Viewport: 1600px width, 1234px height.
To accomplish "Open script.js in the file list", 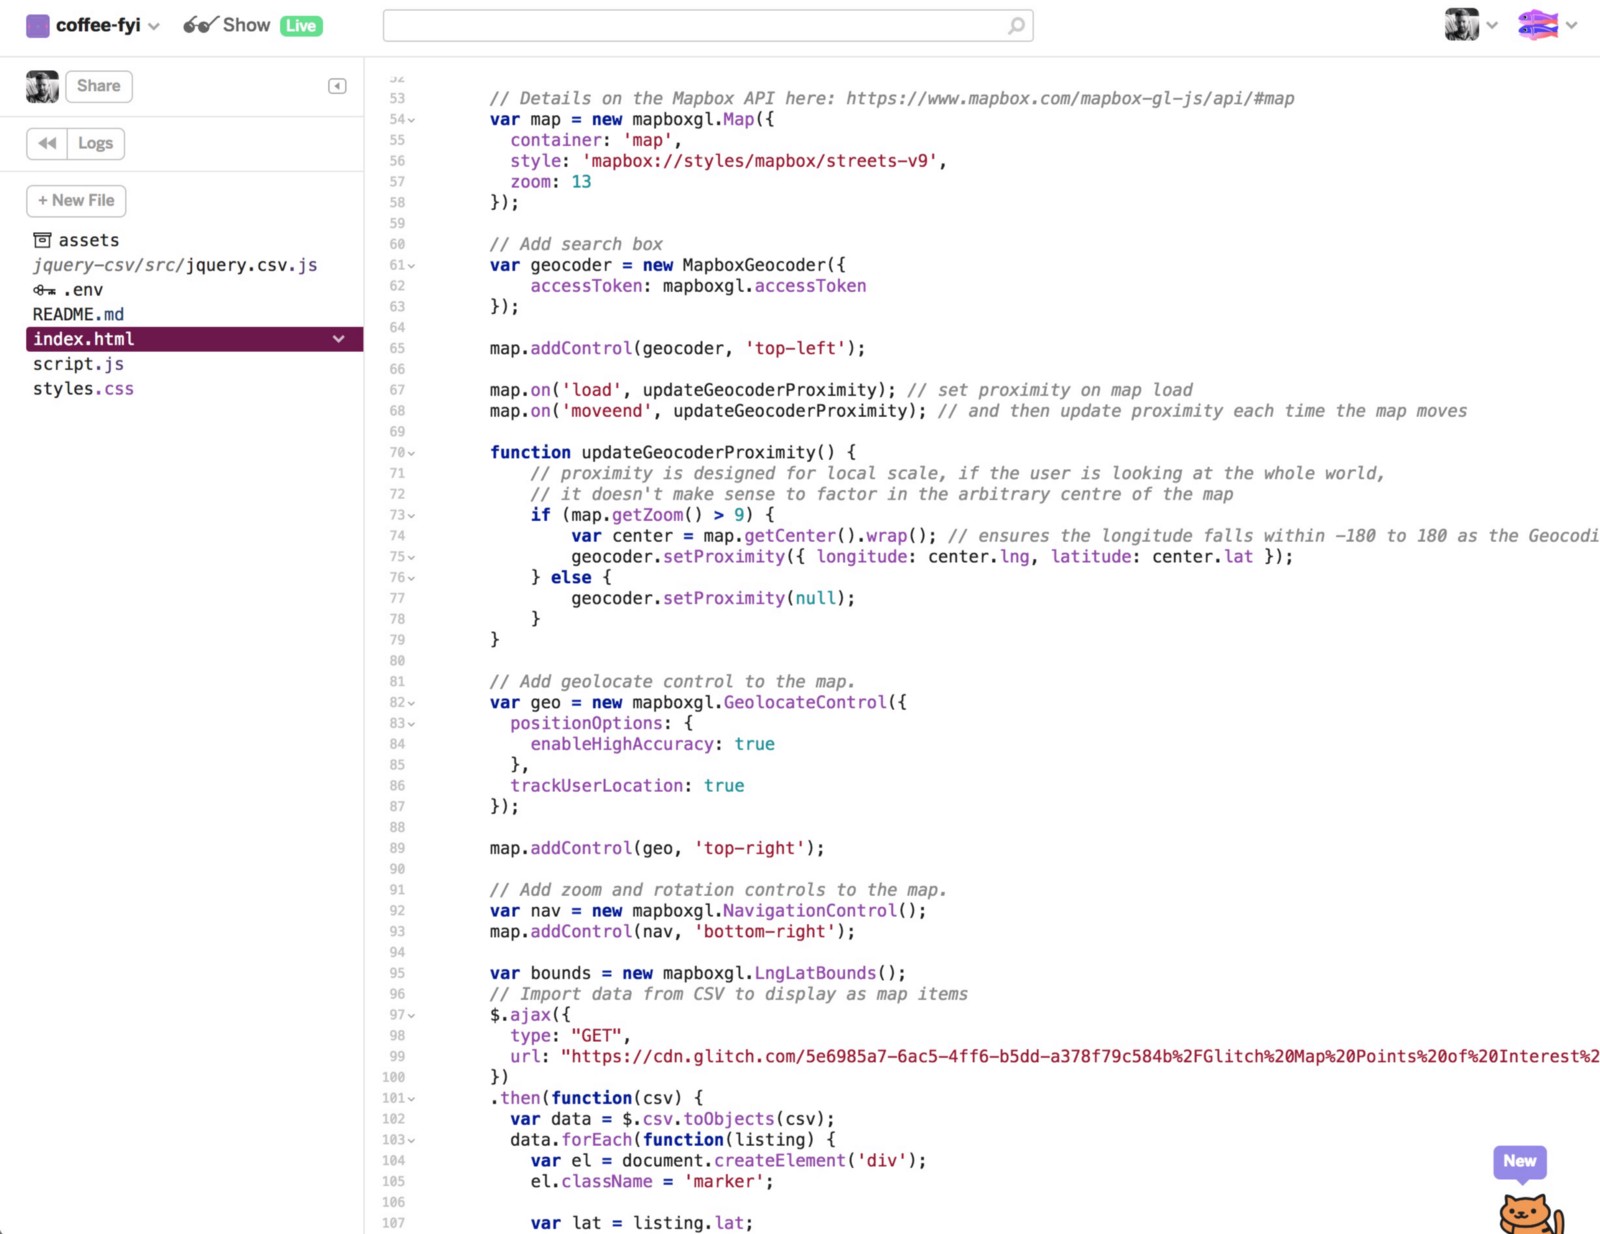I will point(78,364).
